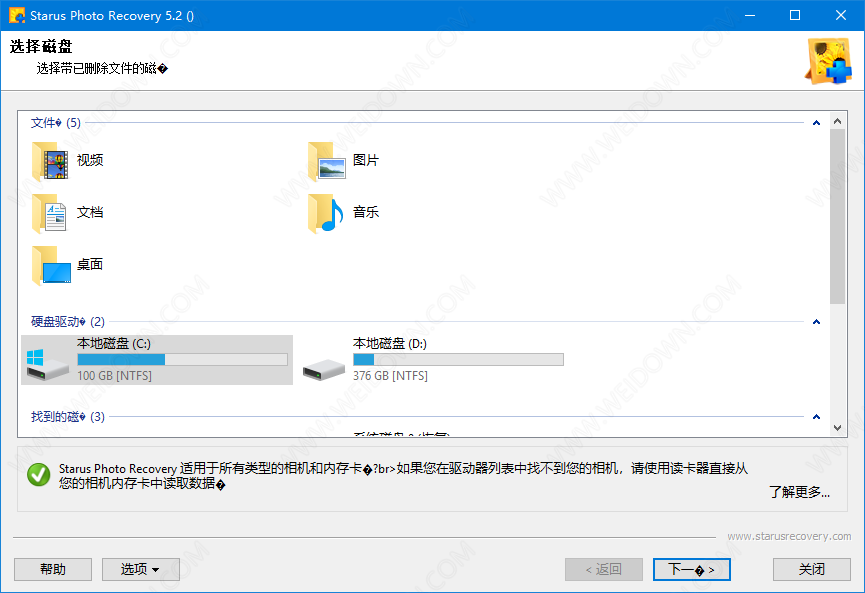The width and height of the screenshot is (865, 593).
Task: Click the 音乐 folder label
Action: pyautogui.click(x=366, y=212)
